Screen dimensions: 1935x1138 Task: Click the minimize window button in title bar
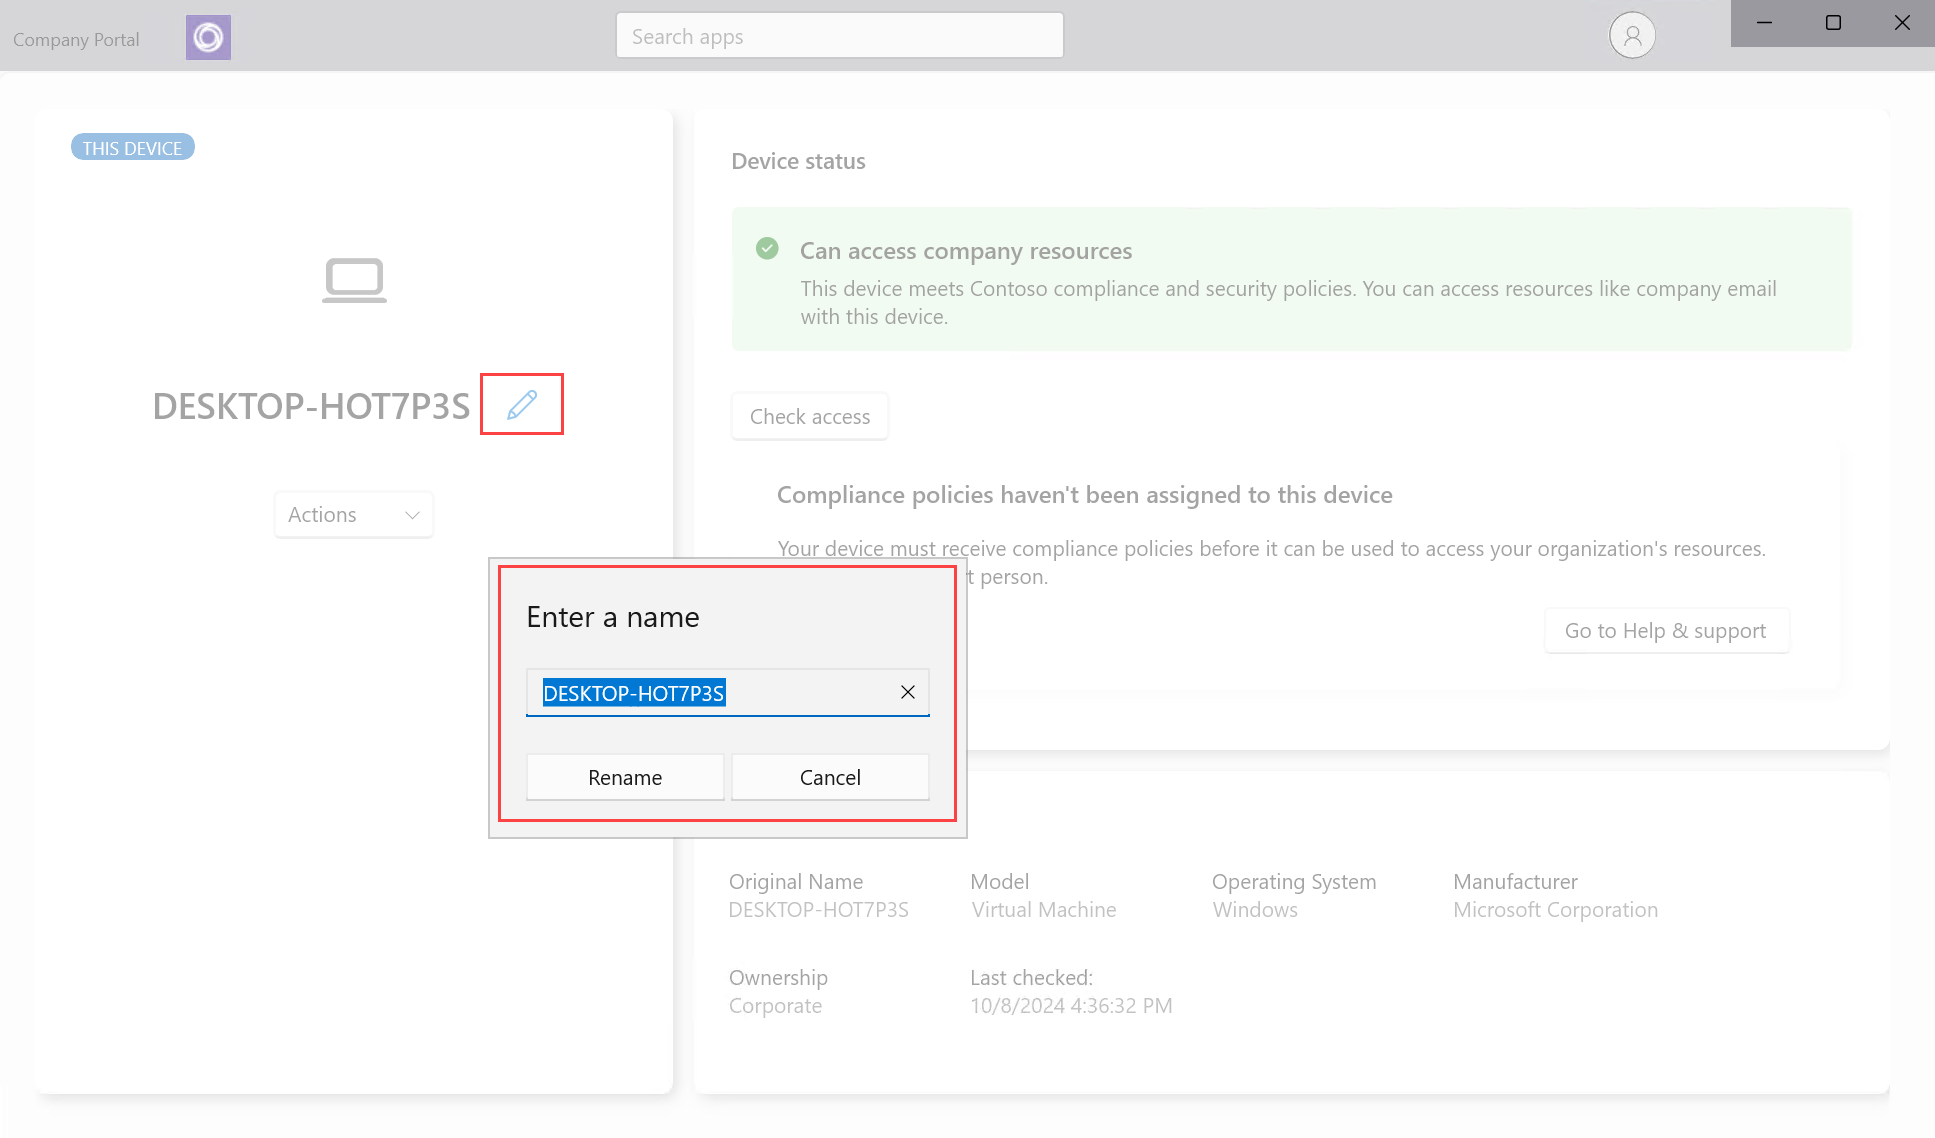tap(1763, 22)
